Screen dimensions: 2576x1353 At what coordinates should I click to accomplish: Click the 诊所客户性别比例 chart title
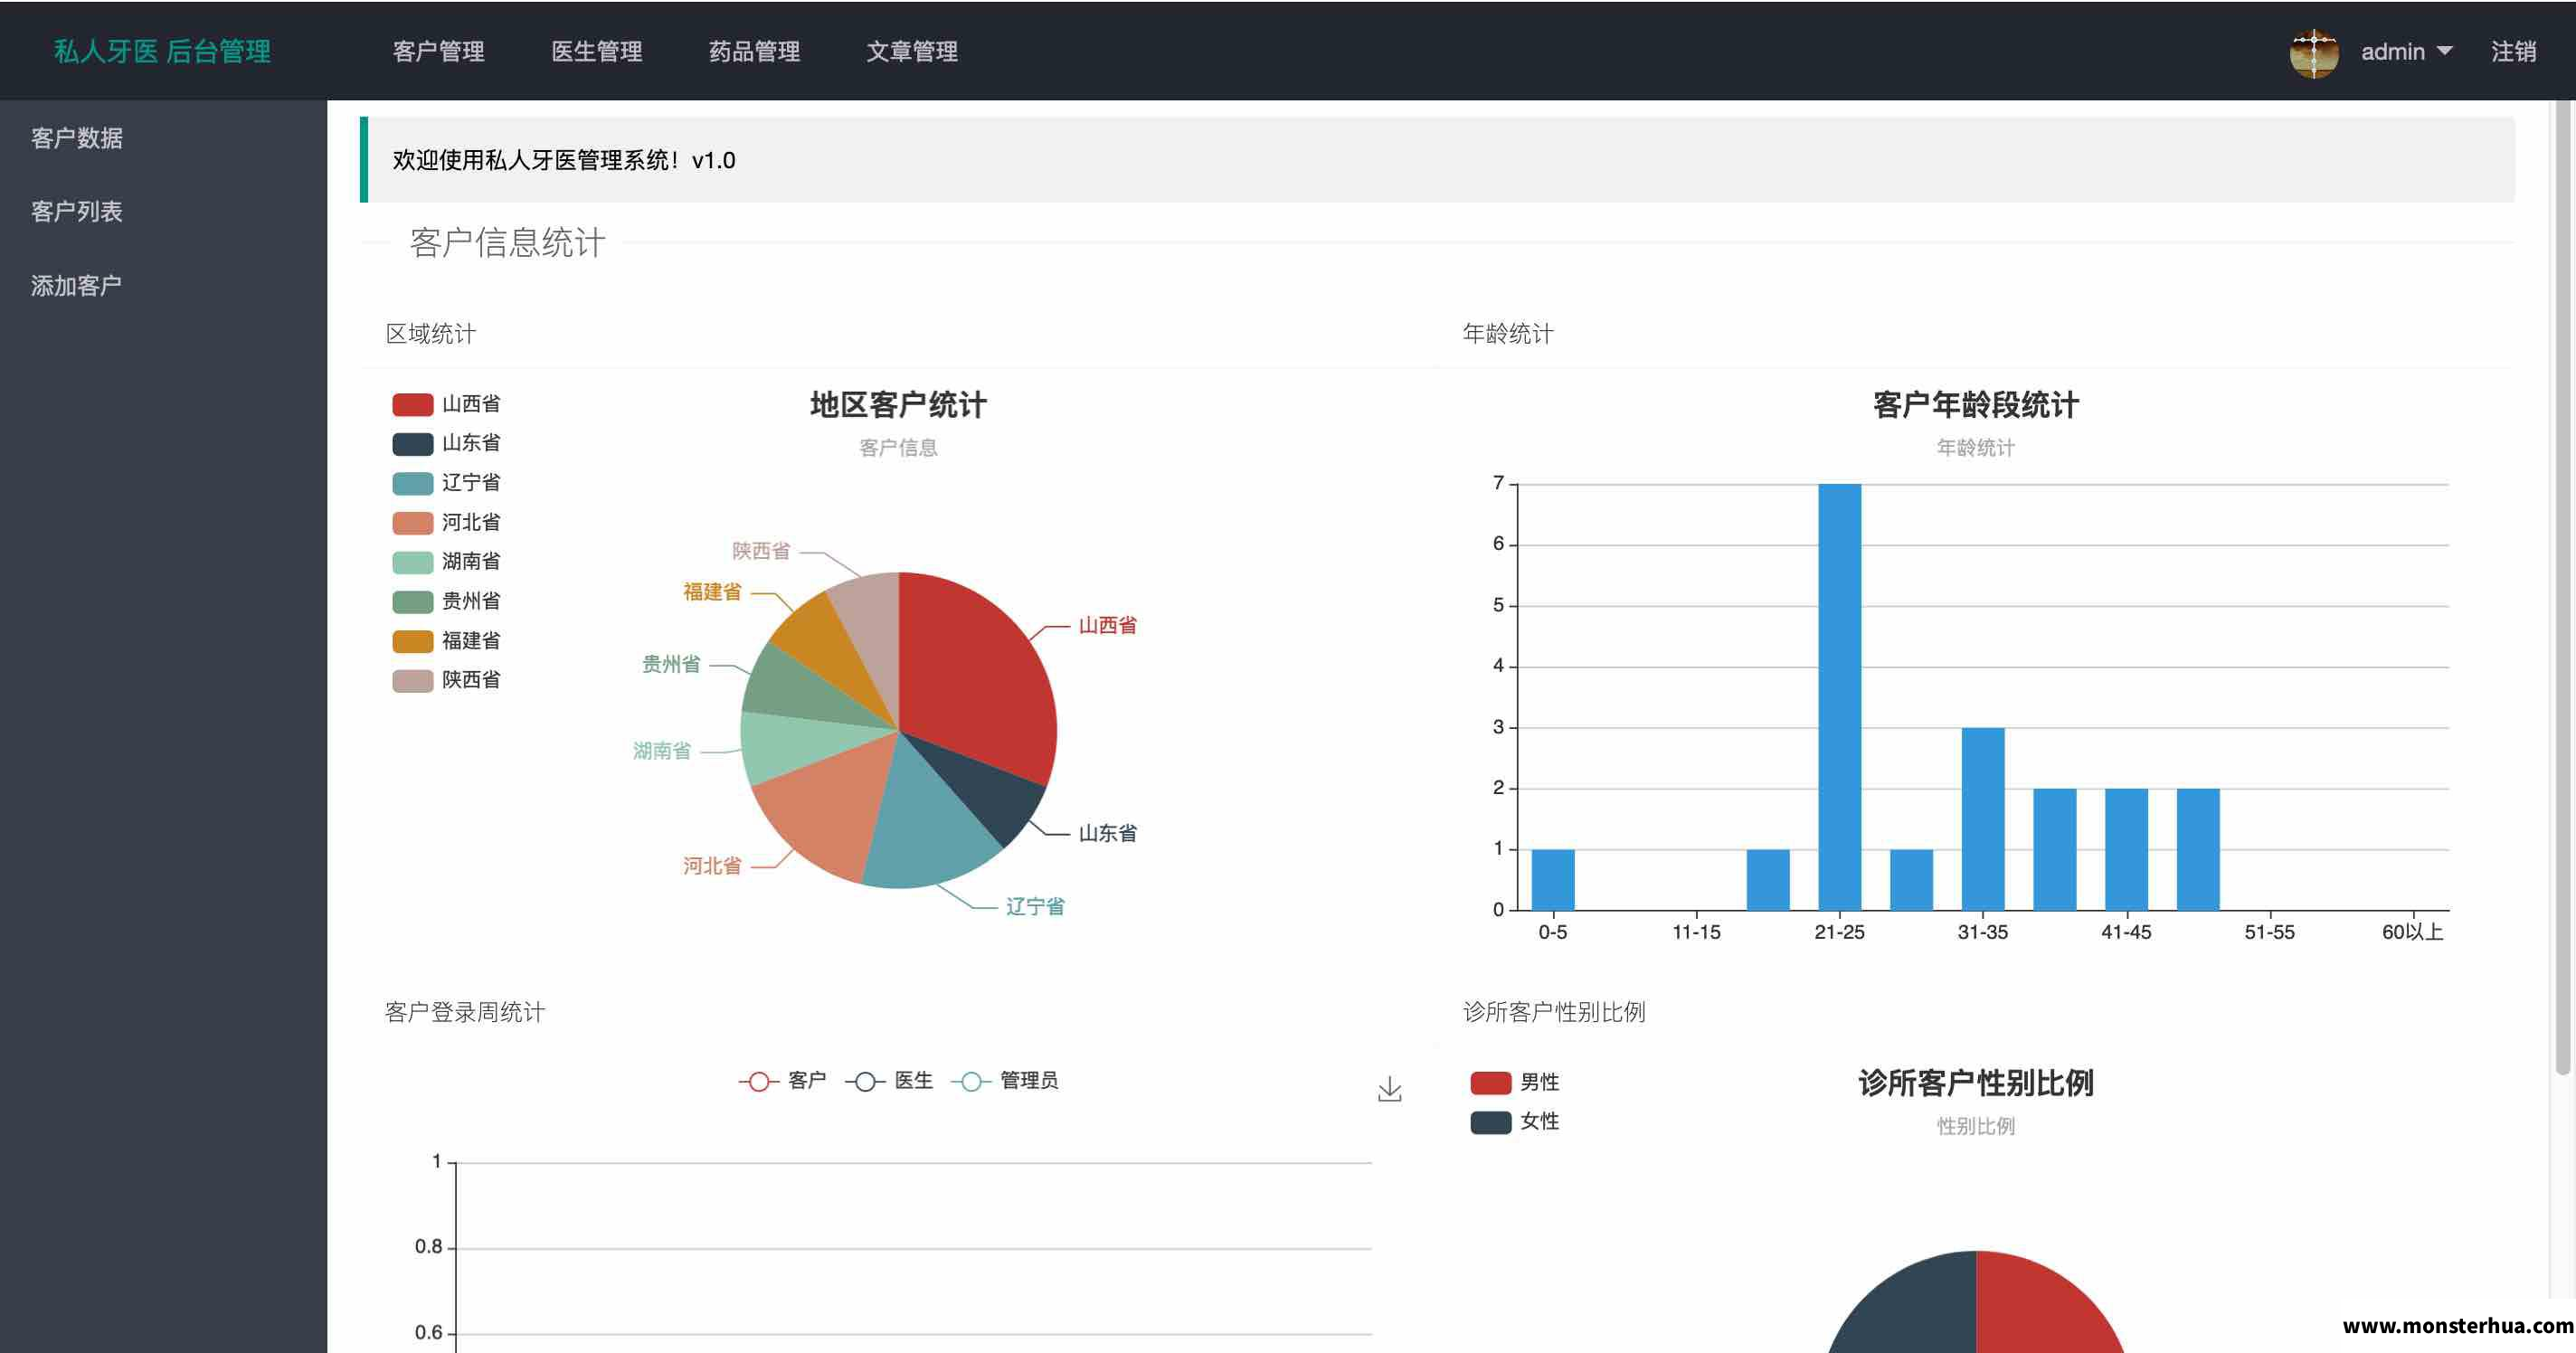click(x=1976, y=1083)
